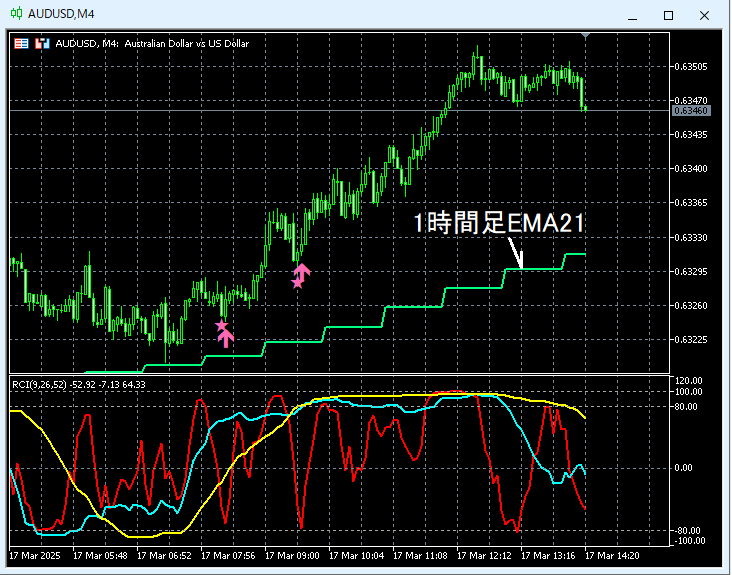Click the 0.63470 price scale label
Viewport: 732px width, 575px height.
click(691, 100)
